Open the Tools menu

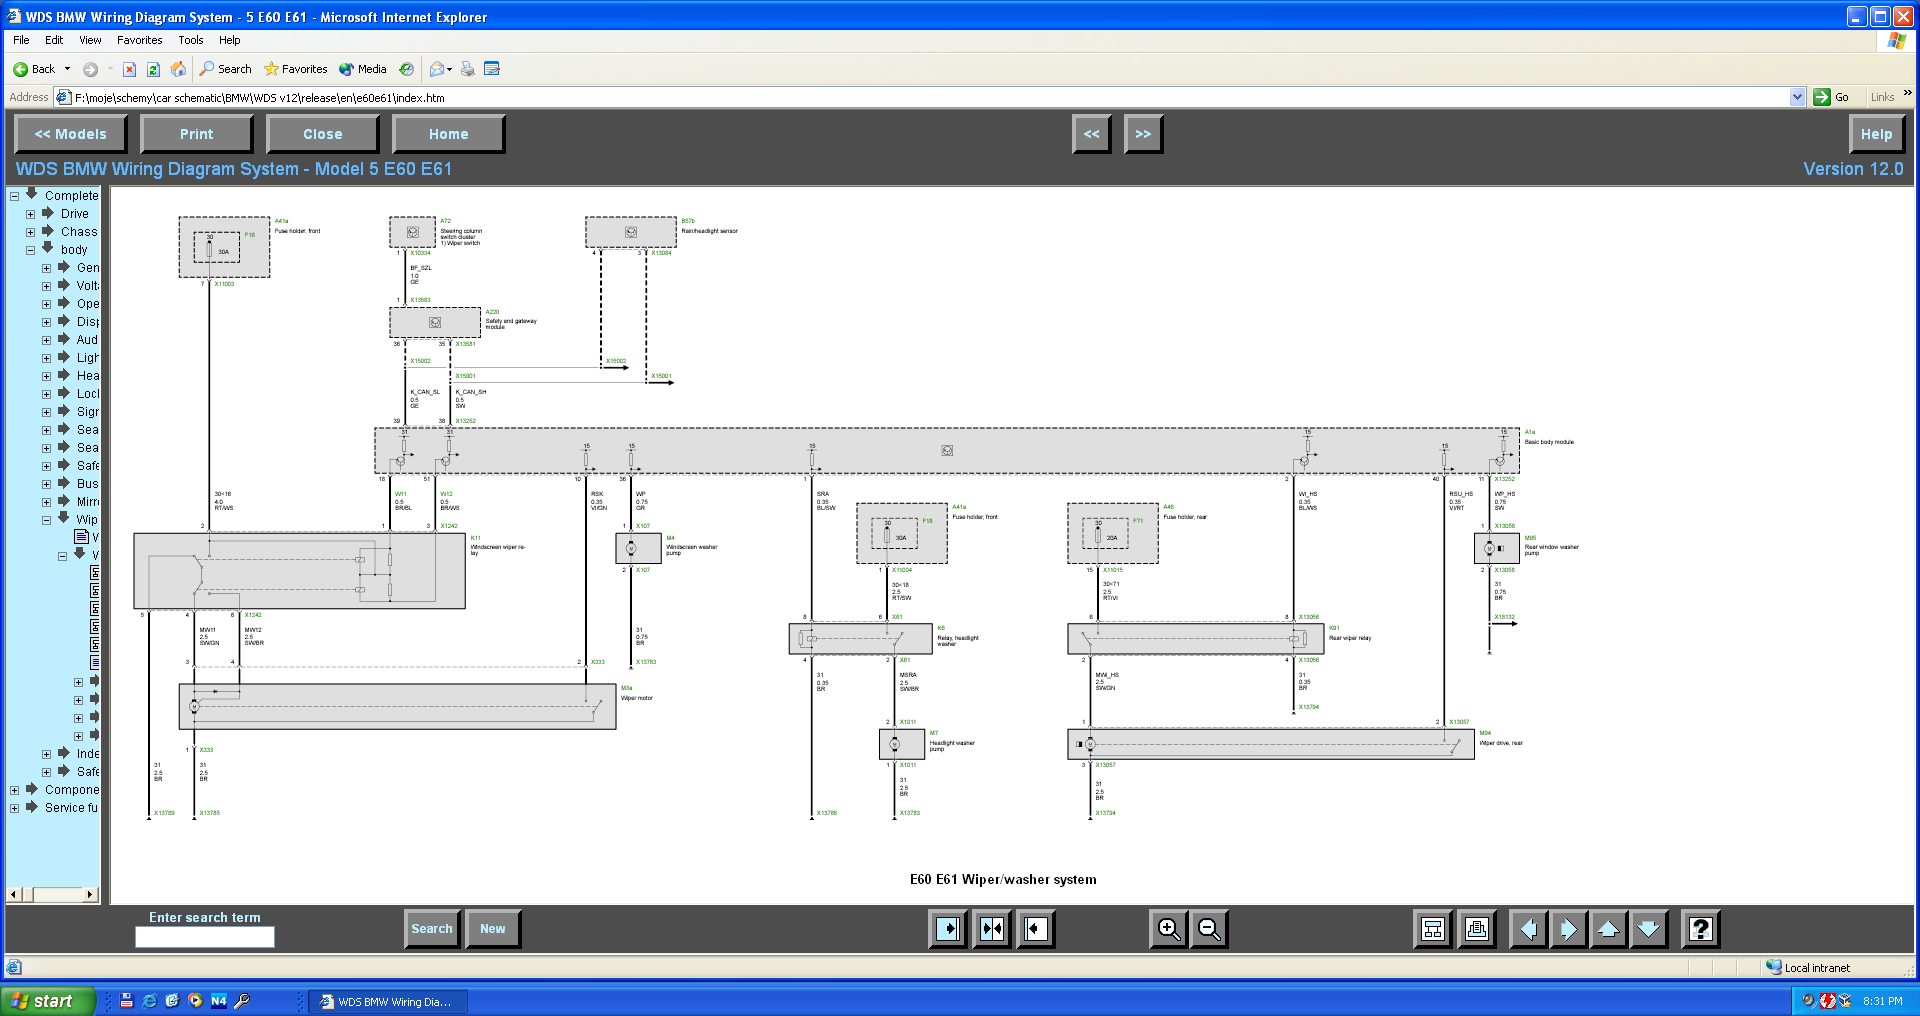point(191,40)
